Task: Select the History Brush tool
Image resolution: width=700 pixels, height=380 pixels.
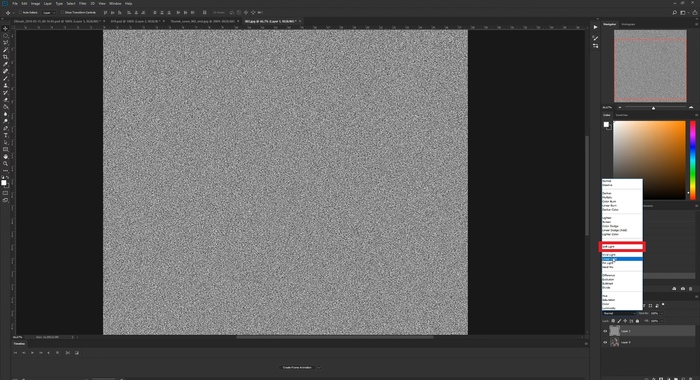Action: 5,93
